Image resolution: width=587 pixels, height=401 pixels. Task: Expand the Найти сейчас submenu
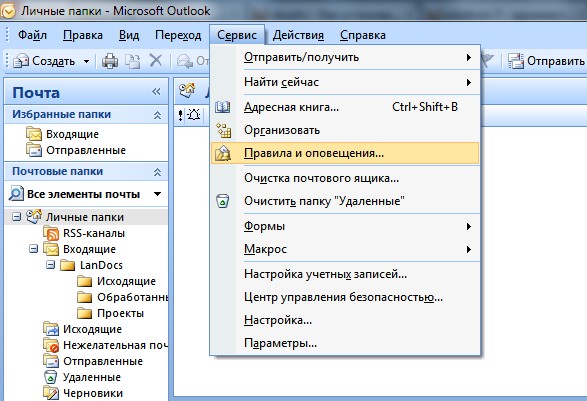click(345, 82)
